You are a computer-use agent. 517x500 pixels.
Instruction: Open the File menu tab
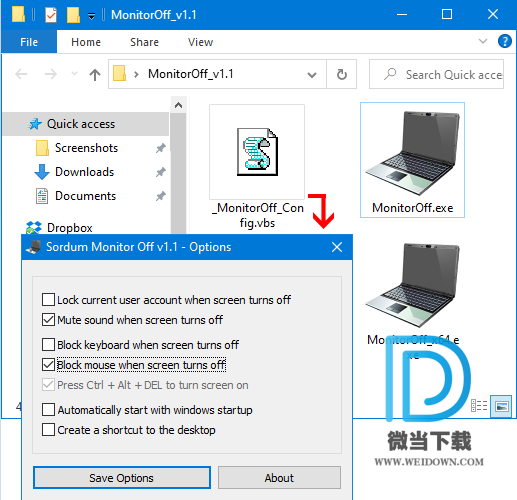pyautogui.click(x=29, y=42)
